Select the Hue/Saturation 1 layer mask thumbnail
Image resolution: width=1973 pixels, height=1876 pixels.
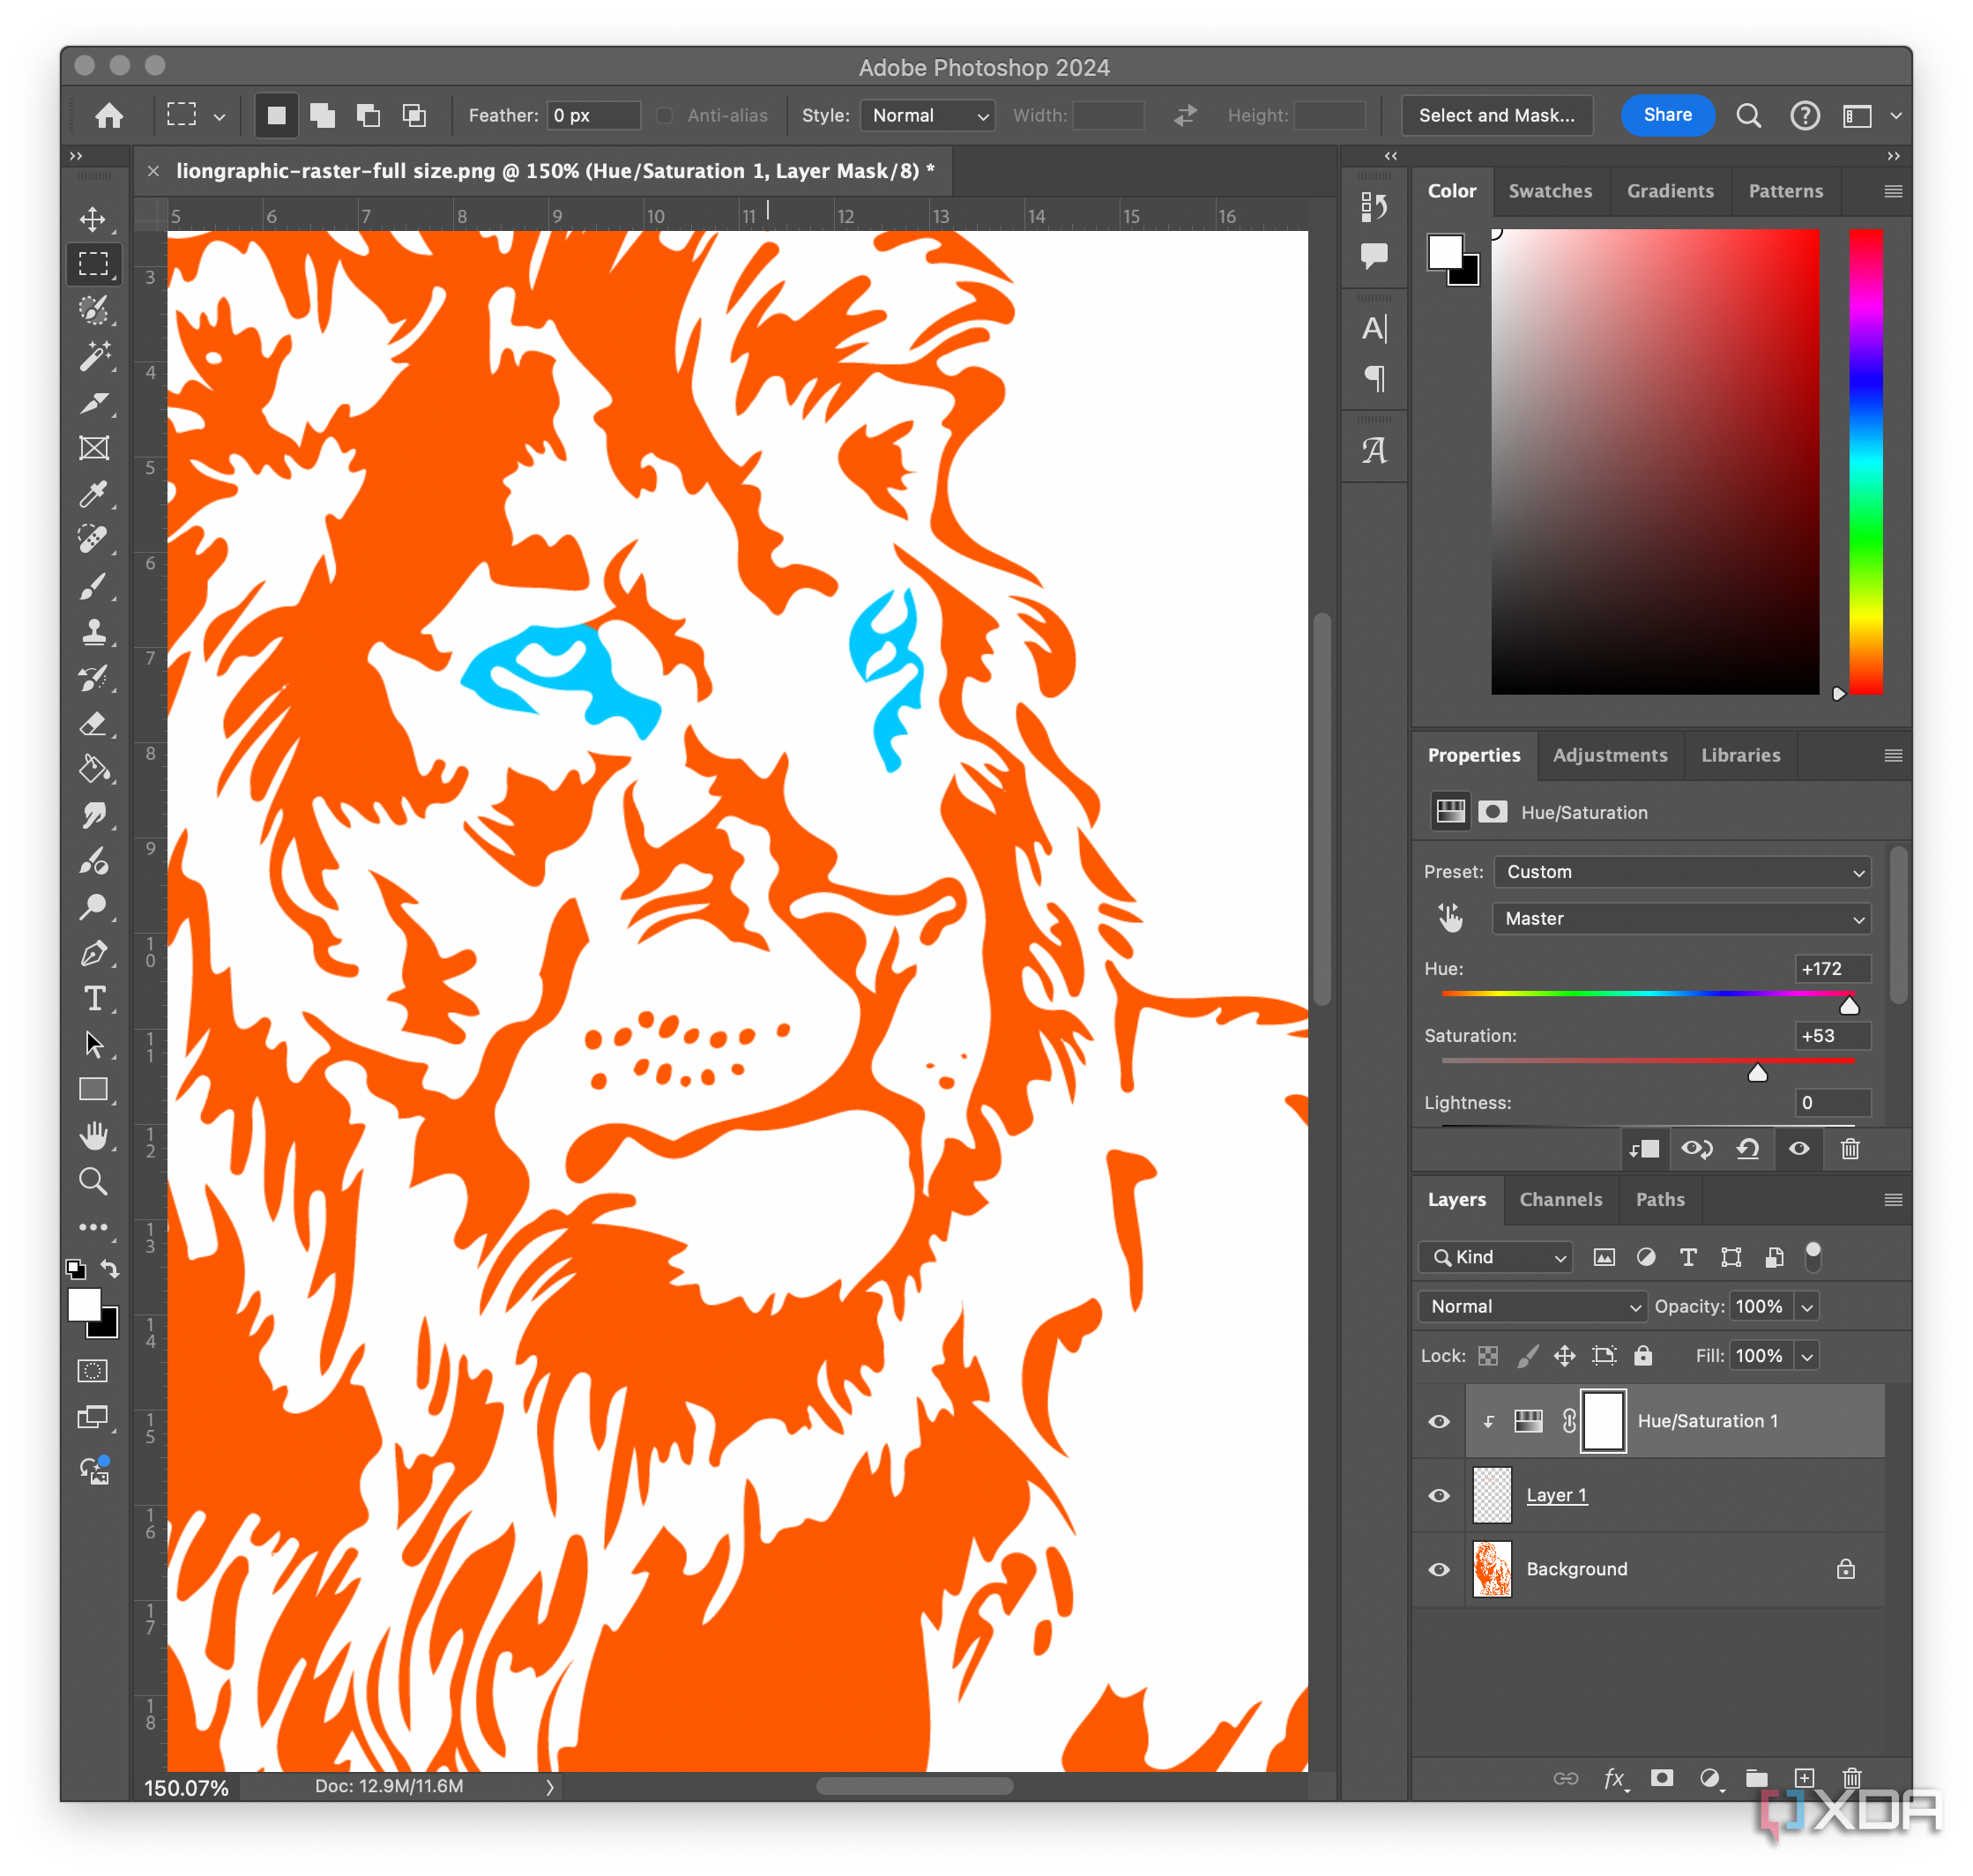(x=1603, y=1421)
